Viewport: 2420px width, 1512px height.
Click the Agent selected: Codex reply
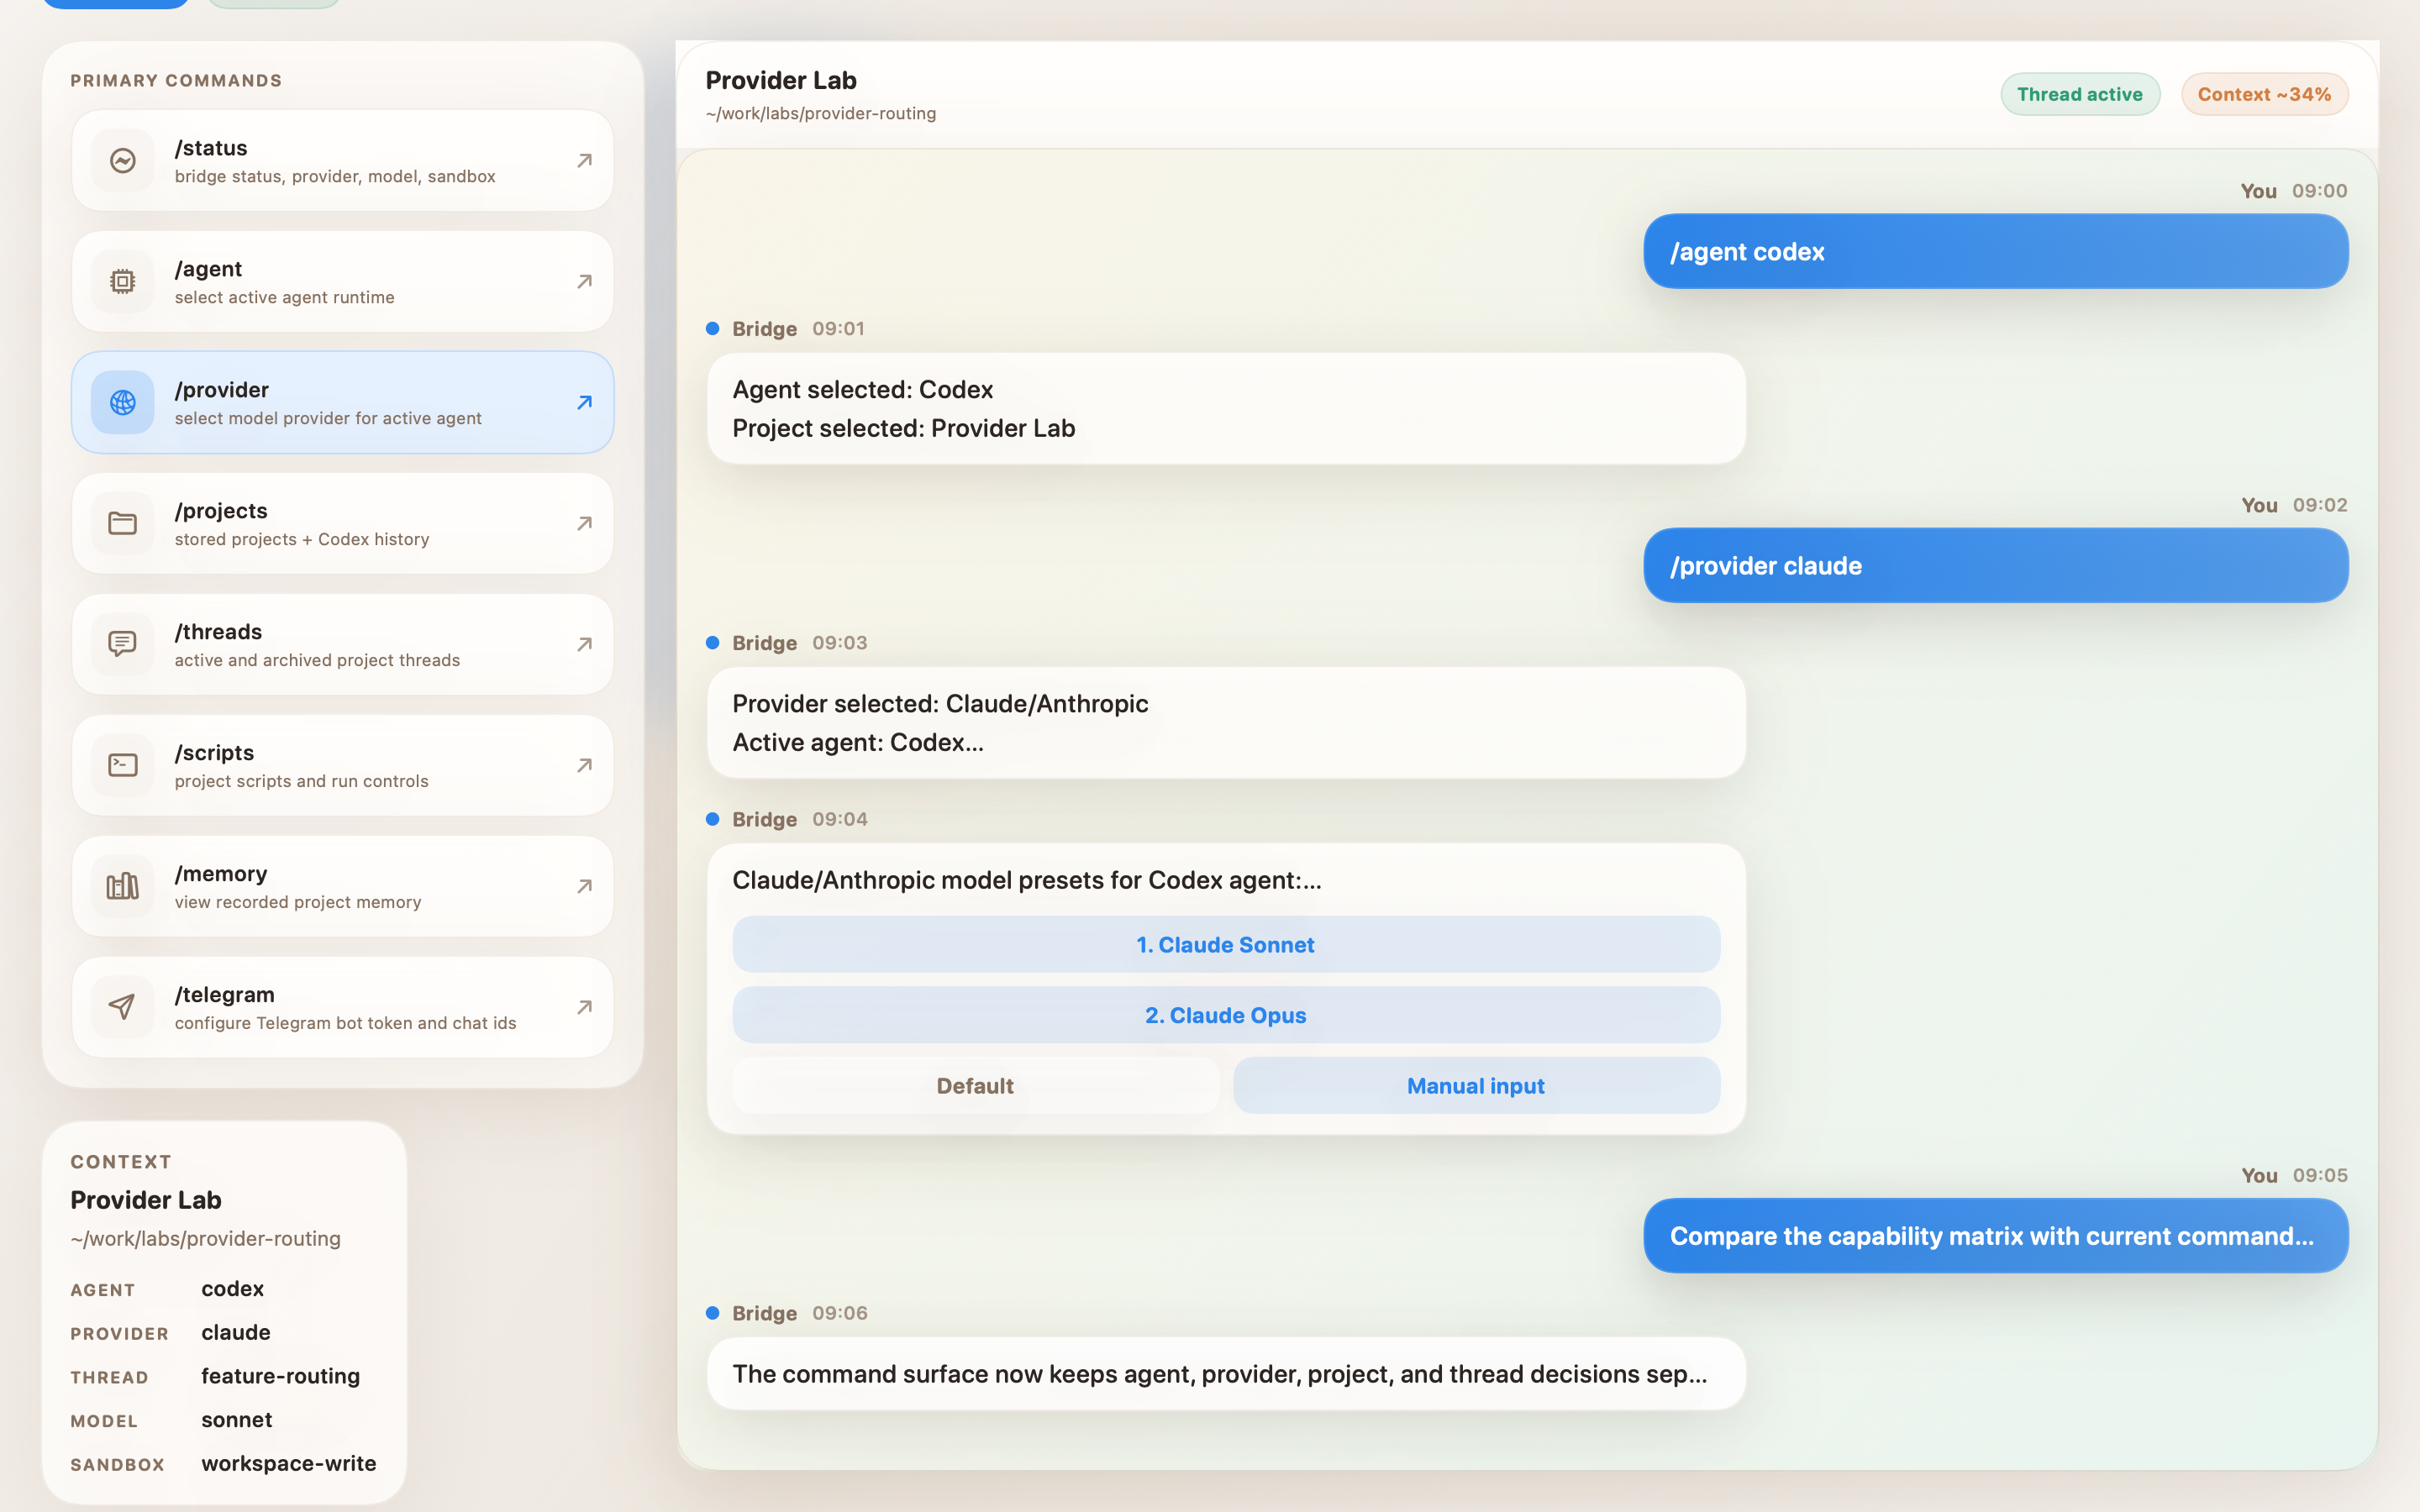1226,408
